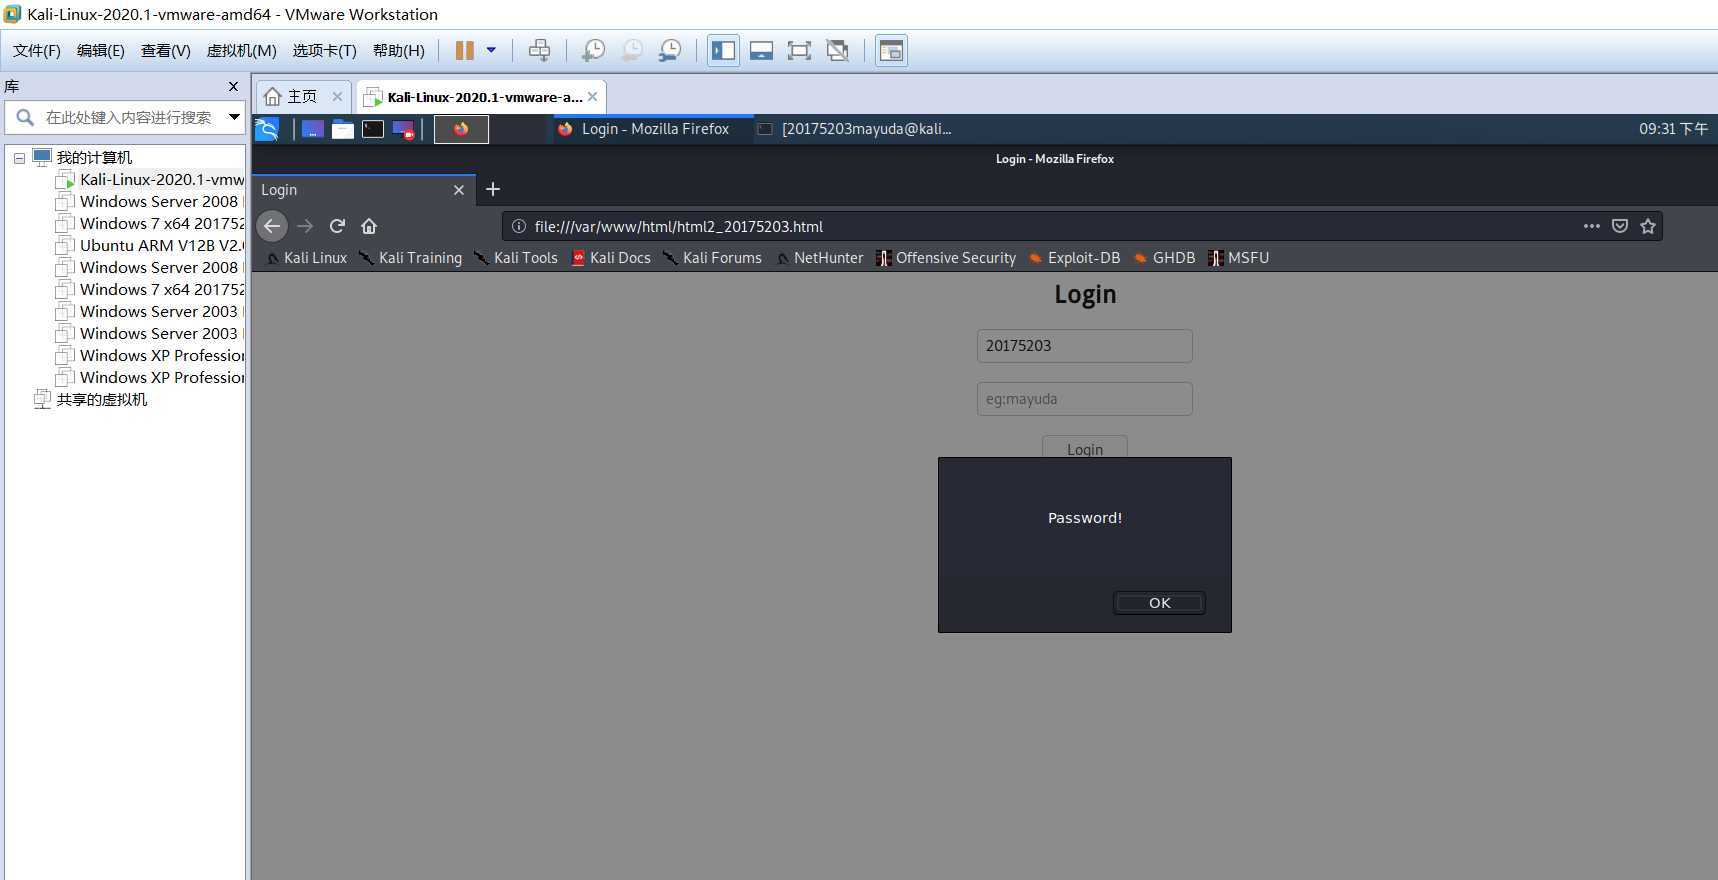
Task: Open the Kali Training bookmark
Action: [x=411, y=258]
